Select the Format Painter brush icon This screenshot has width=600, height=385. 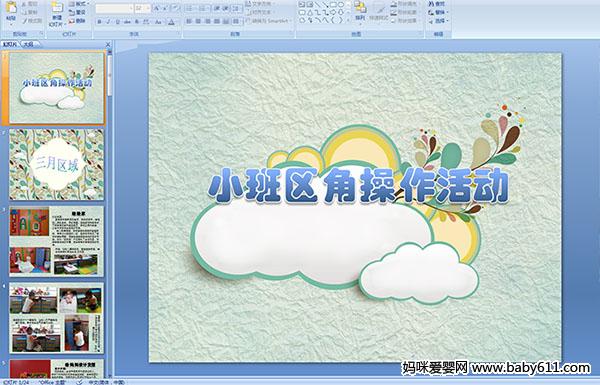tap(24, 21)
